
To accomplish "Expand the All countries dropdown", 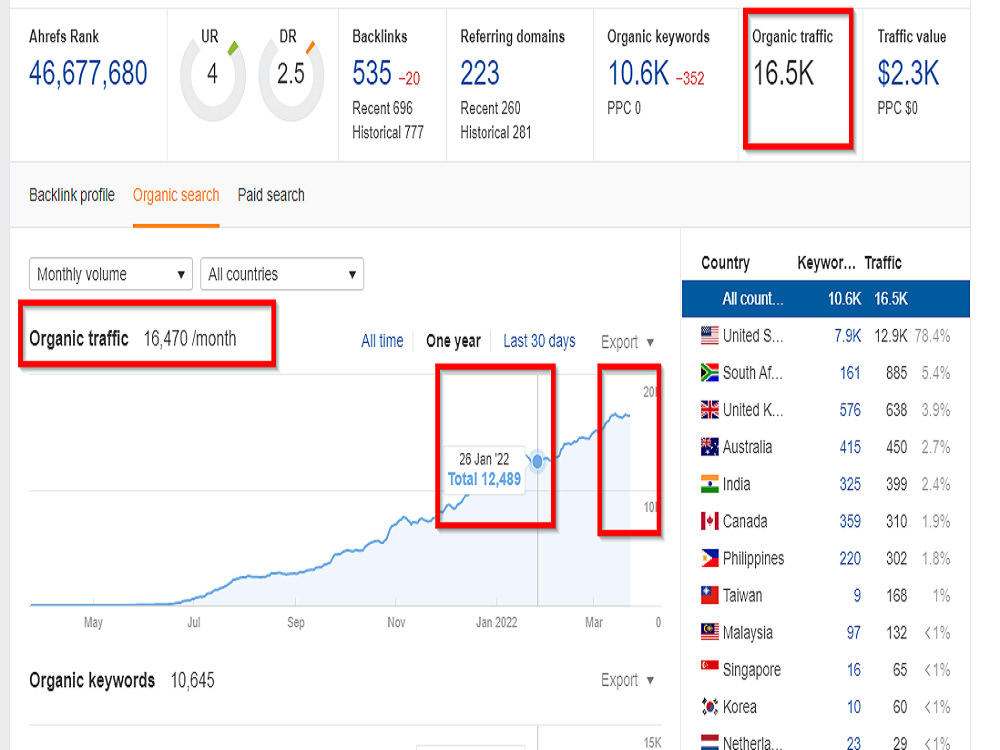I will point(282,274).
